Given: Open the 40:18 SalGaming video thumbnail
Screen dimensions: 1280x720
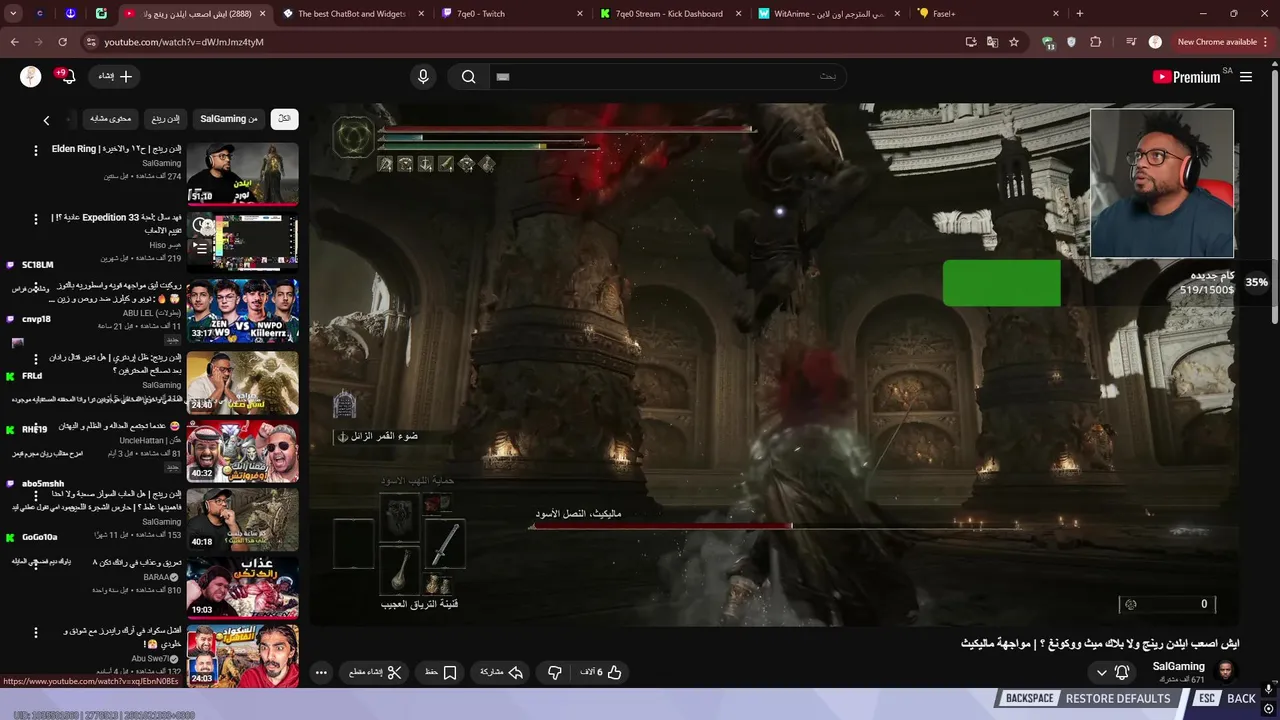Looking at the screenshot, I should 242,518.
